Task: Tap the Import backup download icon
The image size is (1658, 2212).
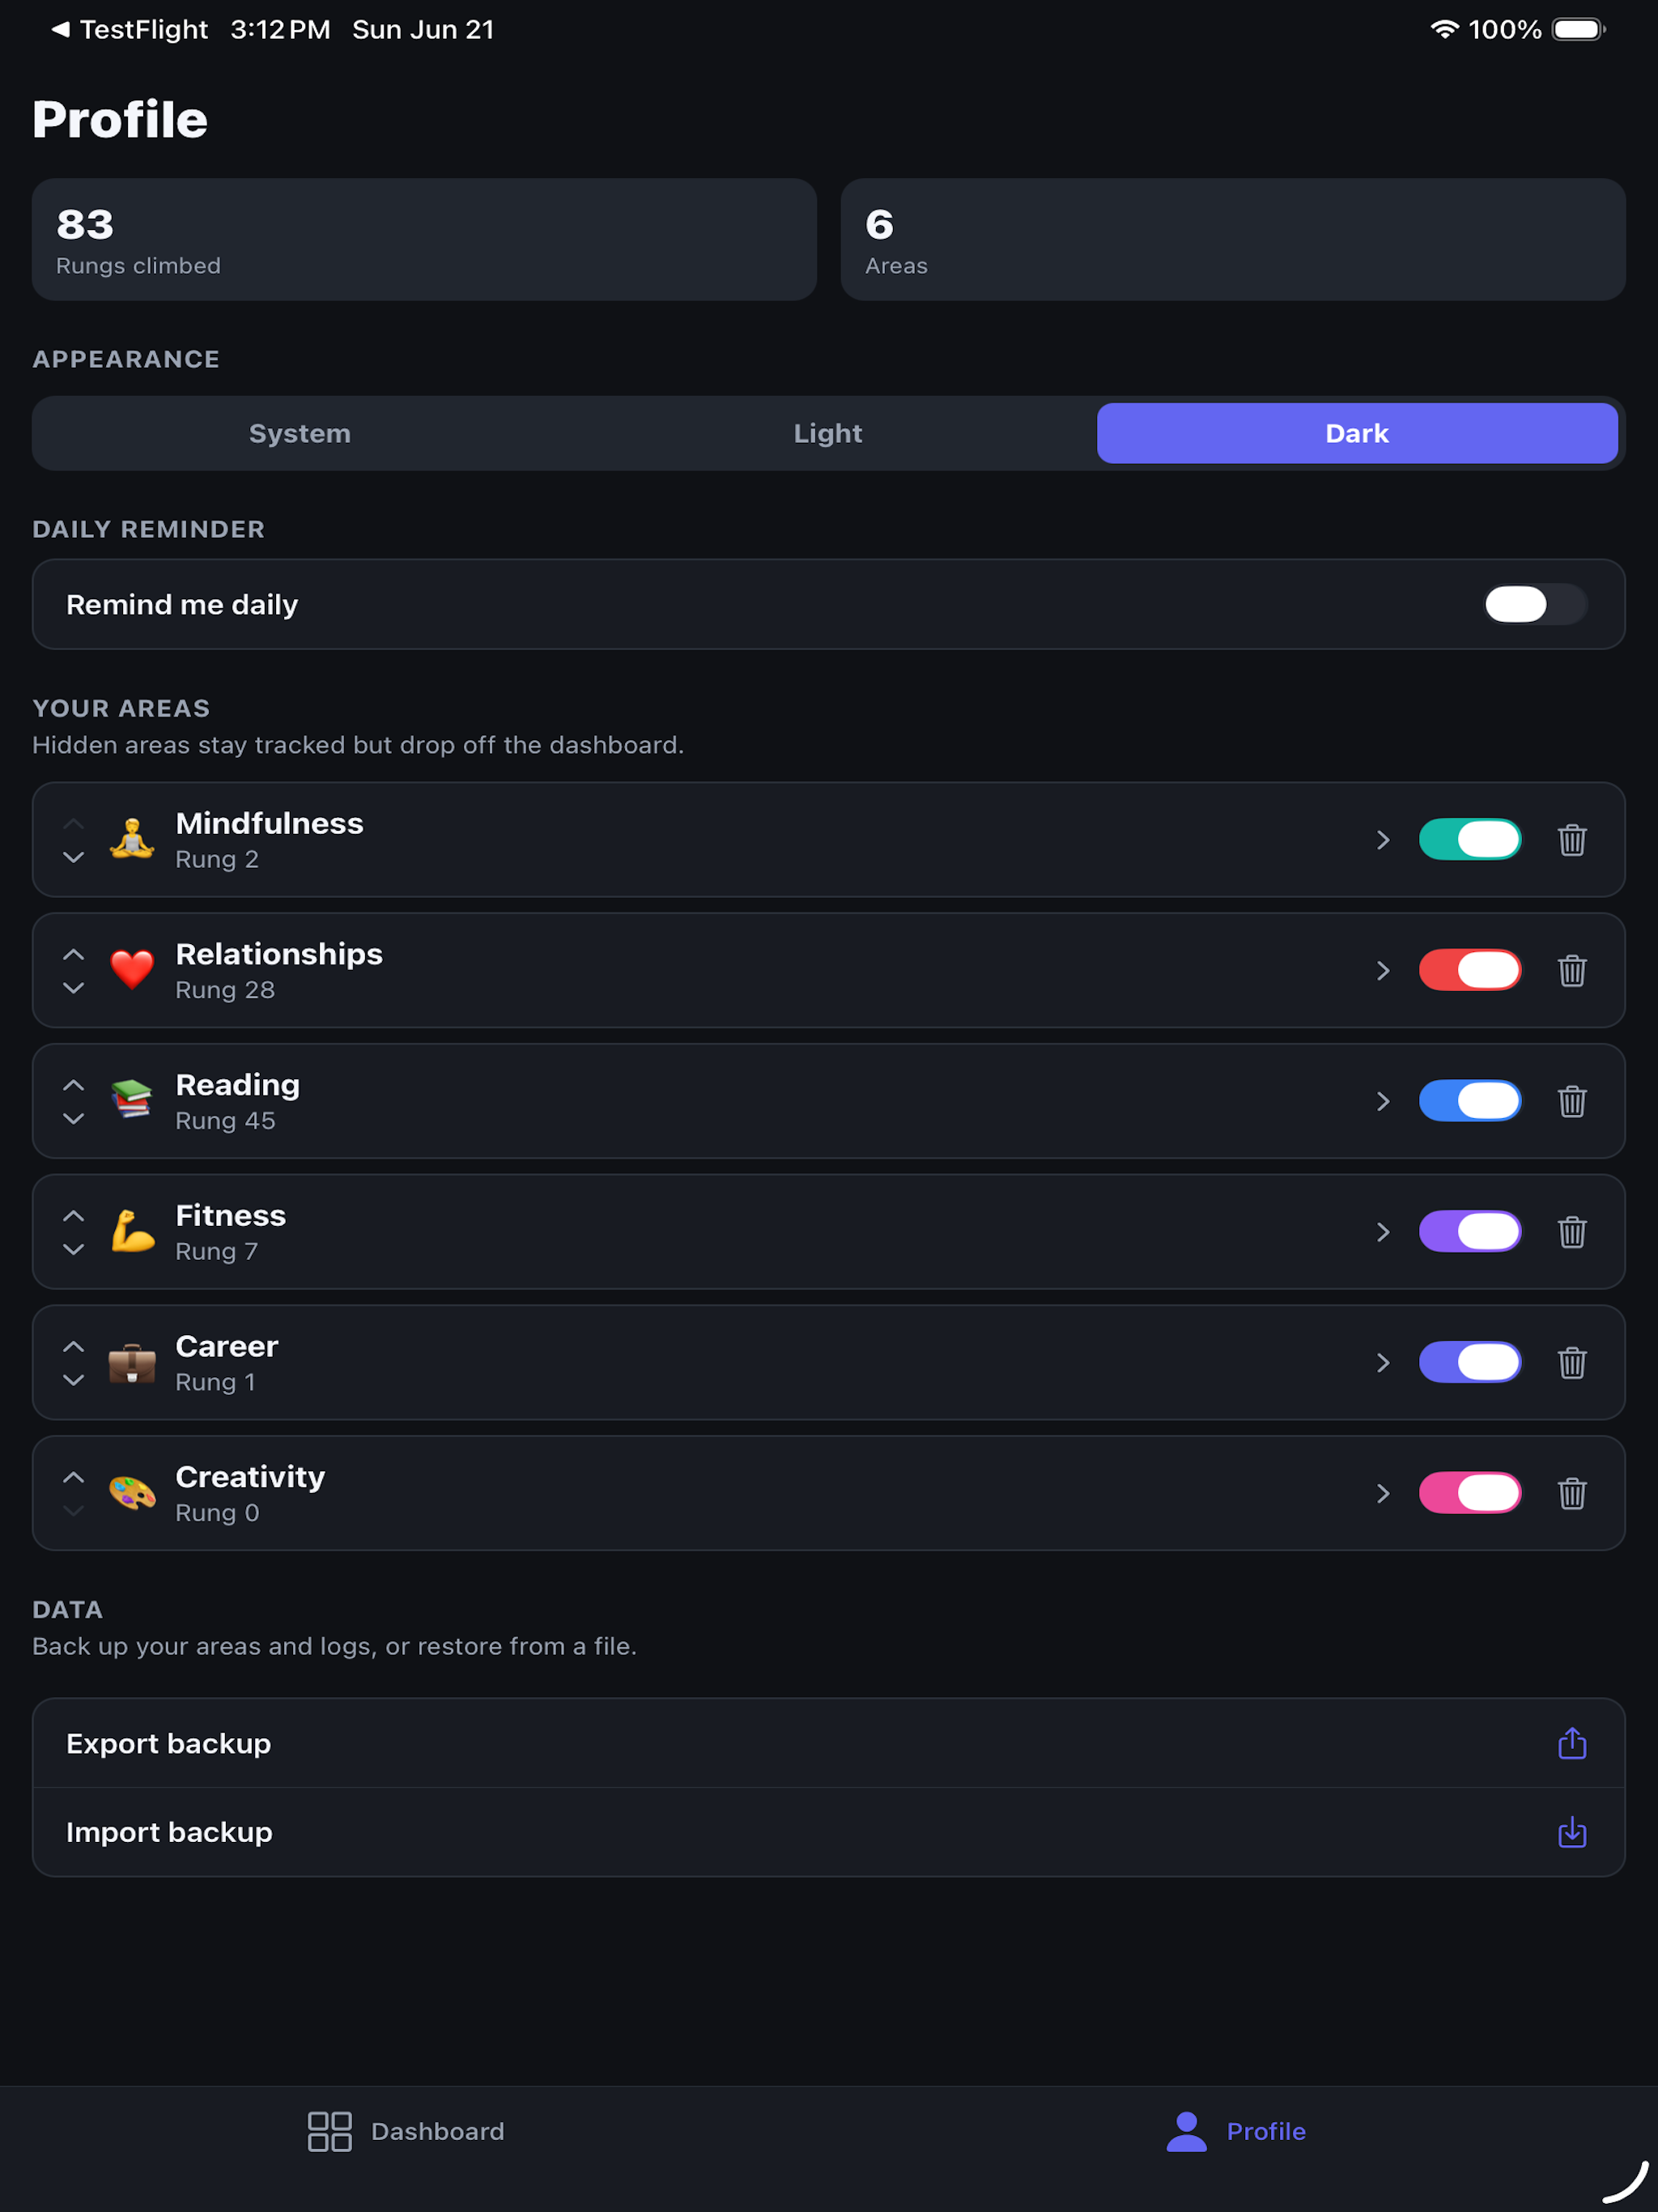Action: [x=1571, y=1832]
